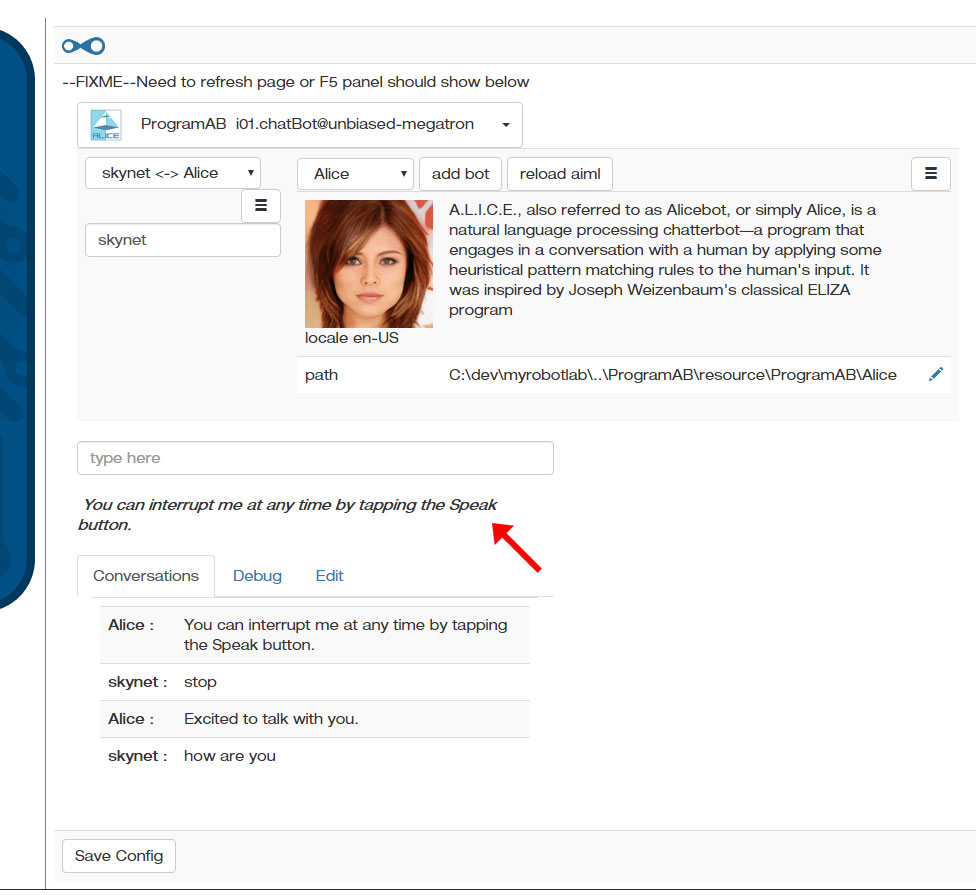Switch to the Debug tab
Image resolution: width=976 pixels, height=895 pixels.
[x=257, y=576]
